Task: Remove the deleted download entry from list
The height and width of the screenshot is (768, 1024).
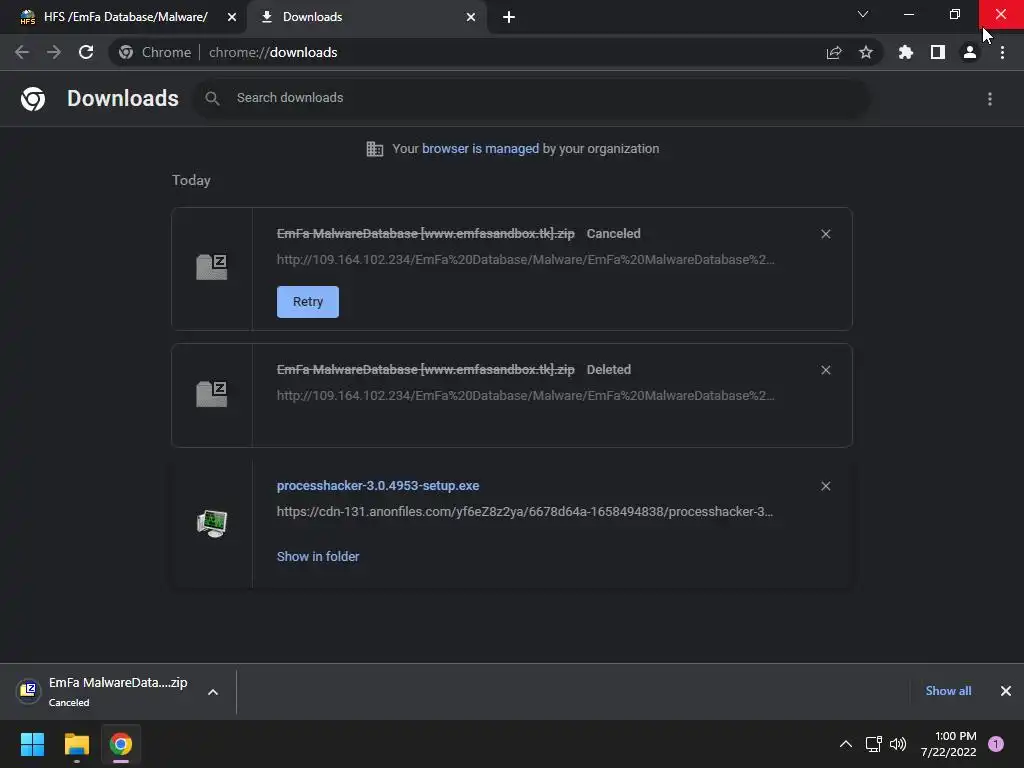Action: click(x=825, y=370)
